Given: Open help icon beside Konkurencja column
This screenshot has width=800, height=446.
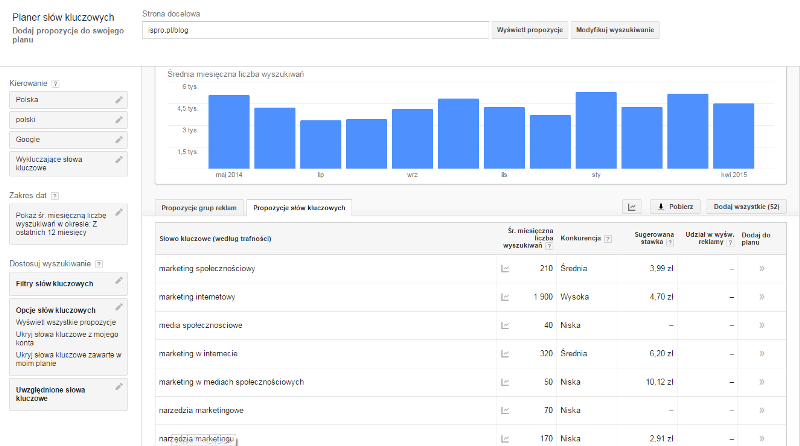Looking at the screenshot, I should 608,239.
